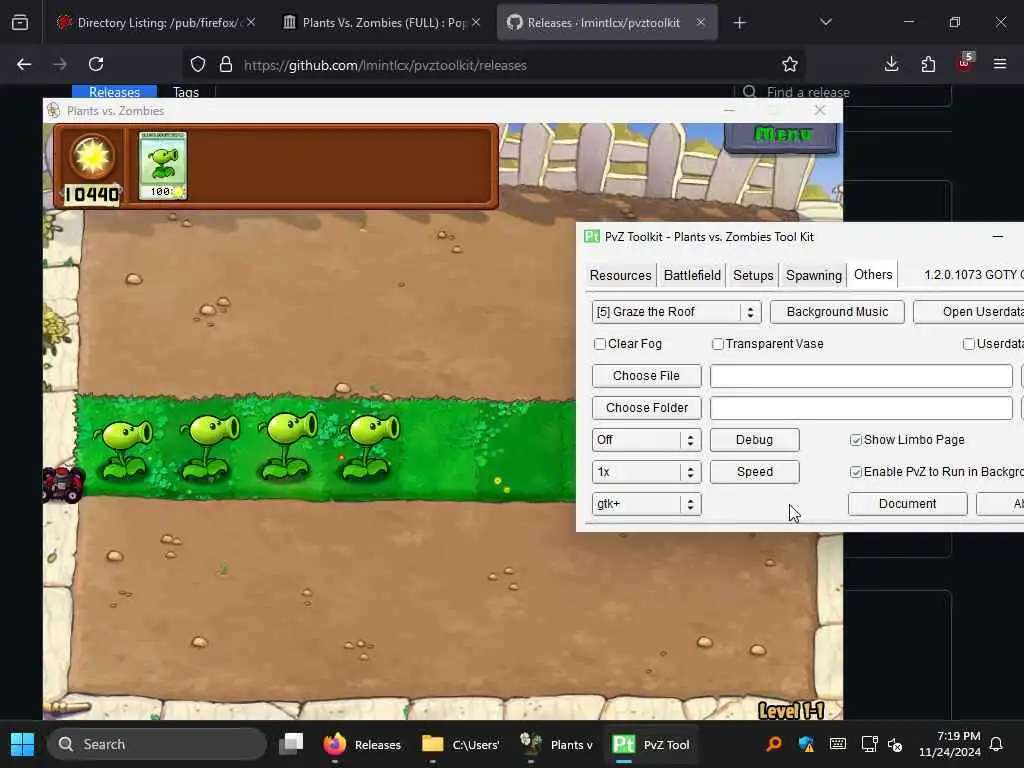The width and height of the screenshot is (1024, 768).
Task: Click the Open Userdata button
Action: pyautogui.click(x=969, y=312)
